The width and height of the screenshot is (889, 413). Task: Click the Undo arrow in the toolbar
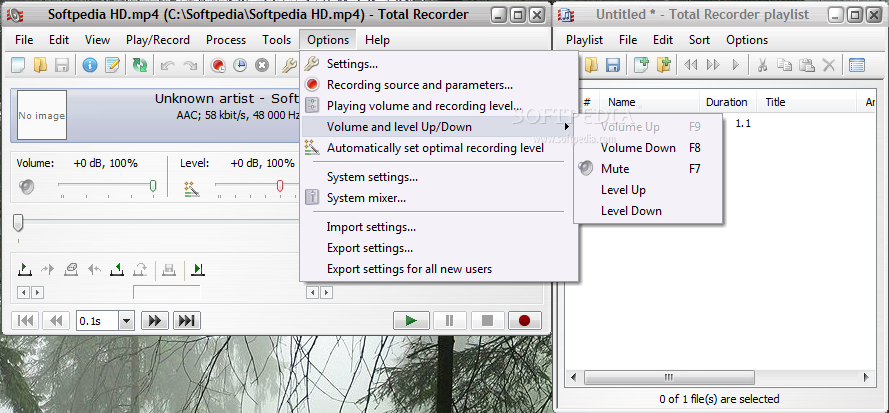coord(167,65)
